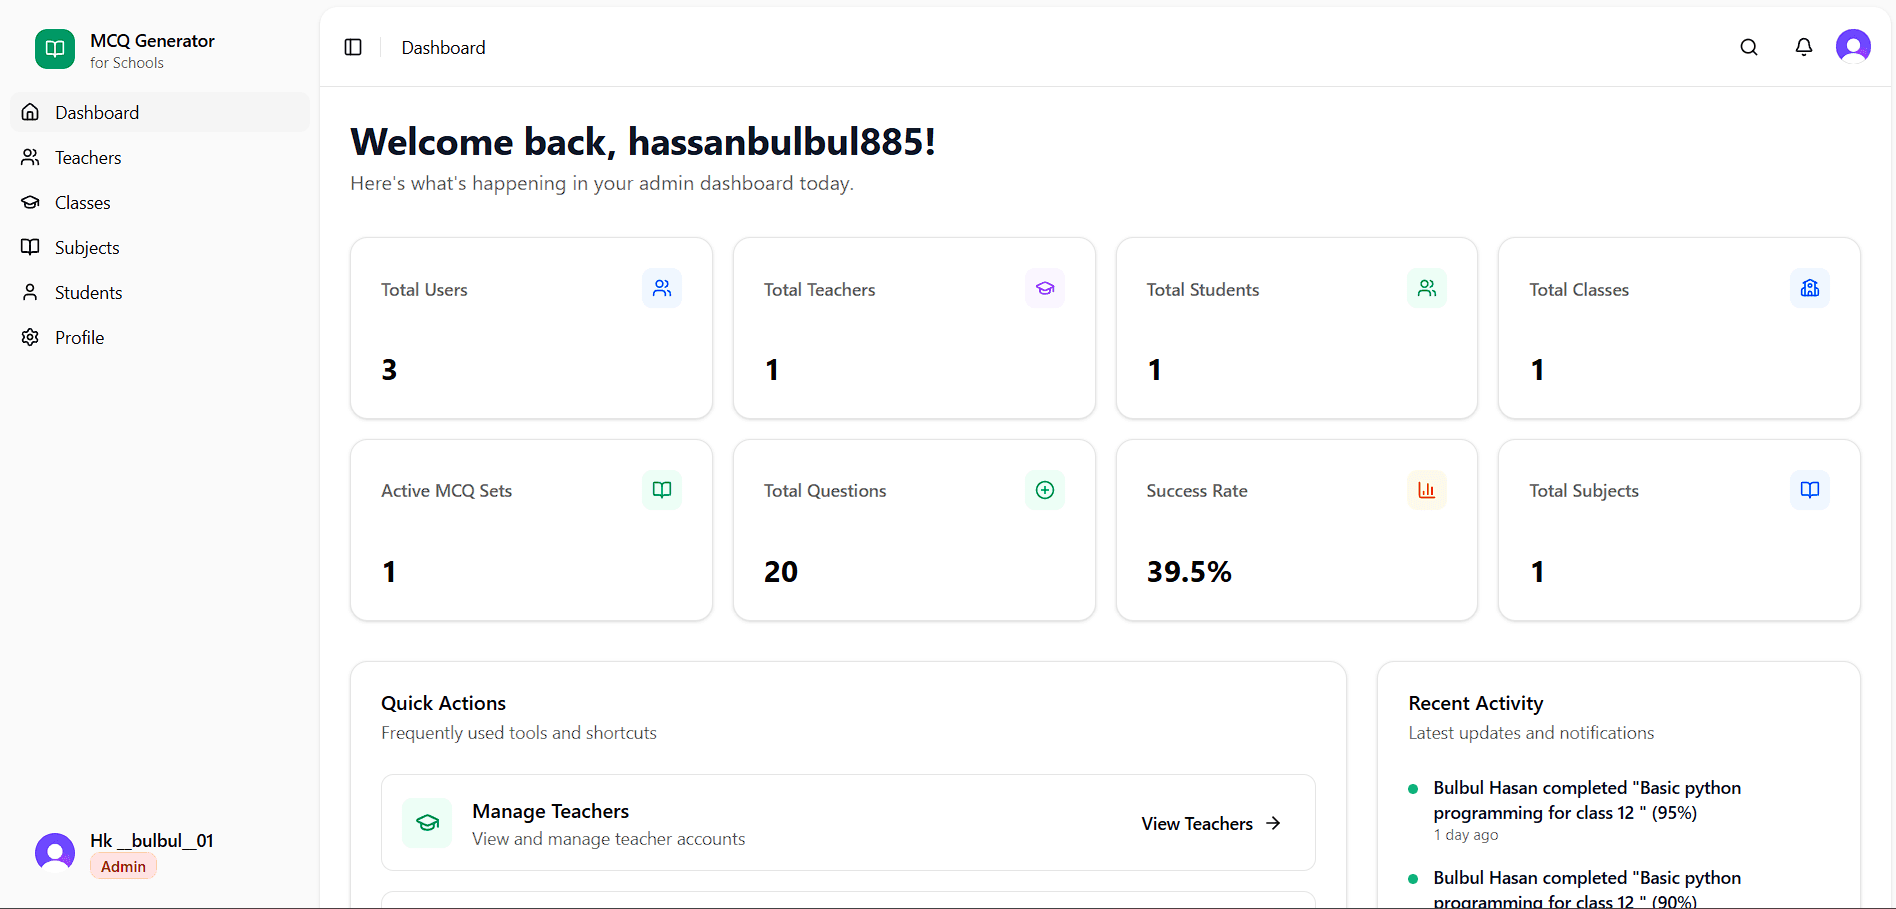Click the Manage Teachers graduation cap icon
This screenshot has width=1896, height=909.
tap(427, 822)
